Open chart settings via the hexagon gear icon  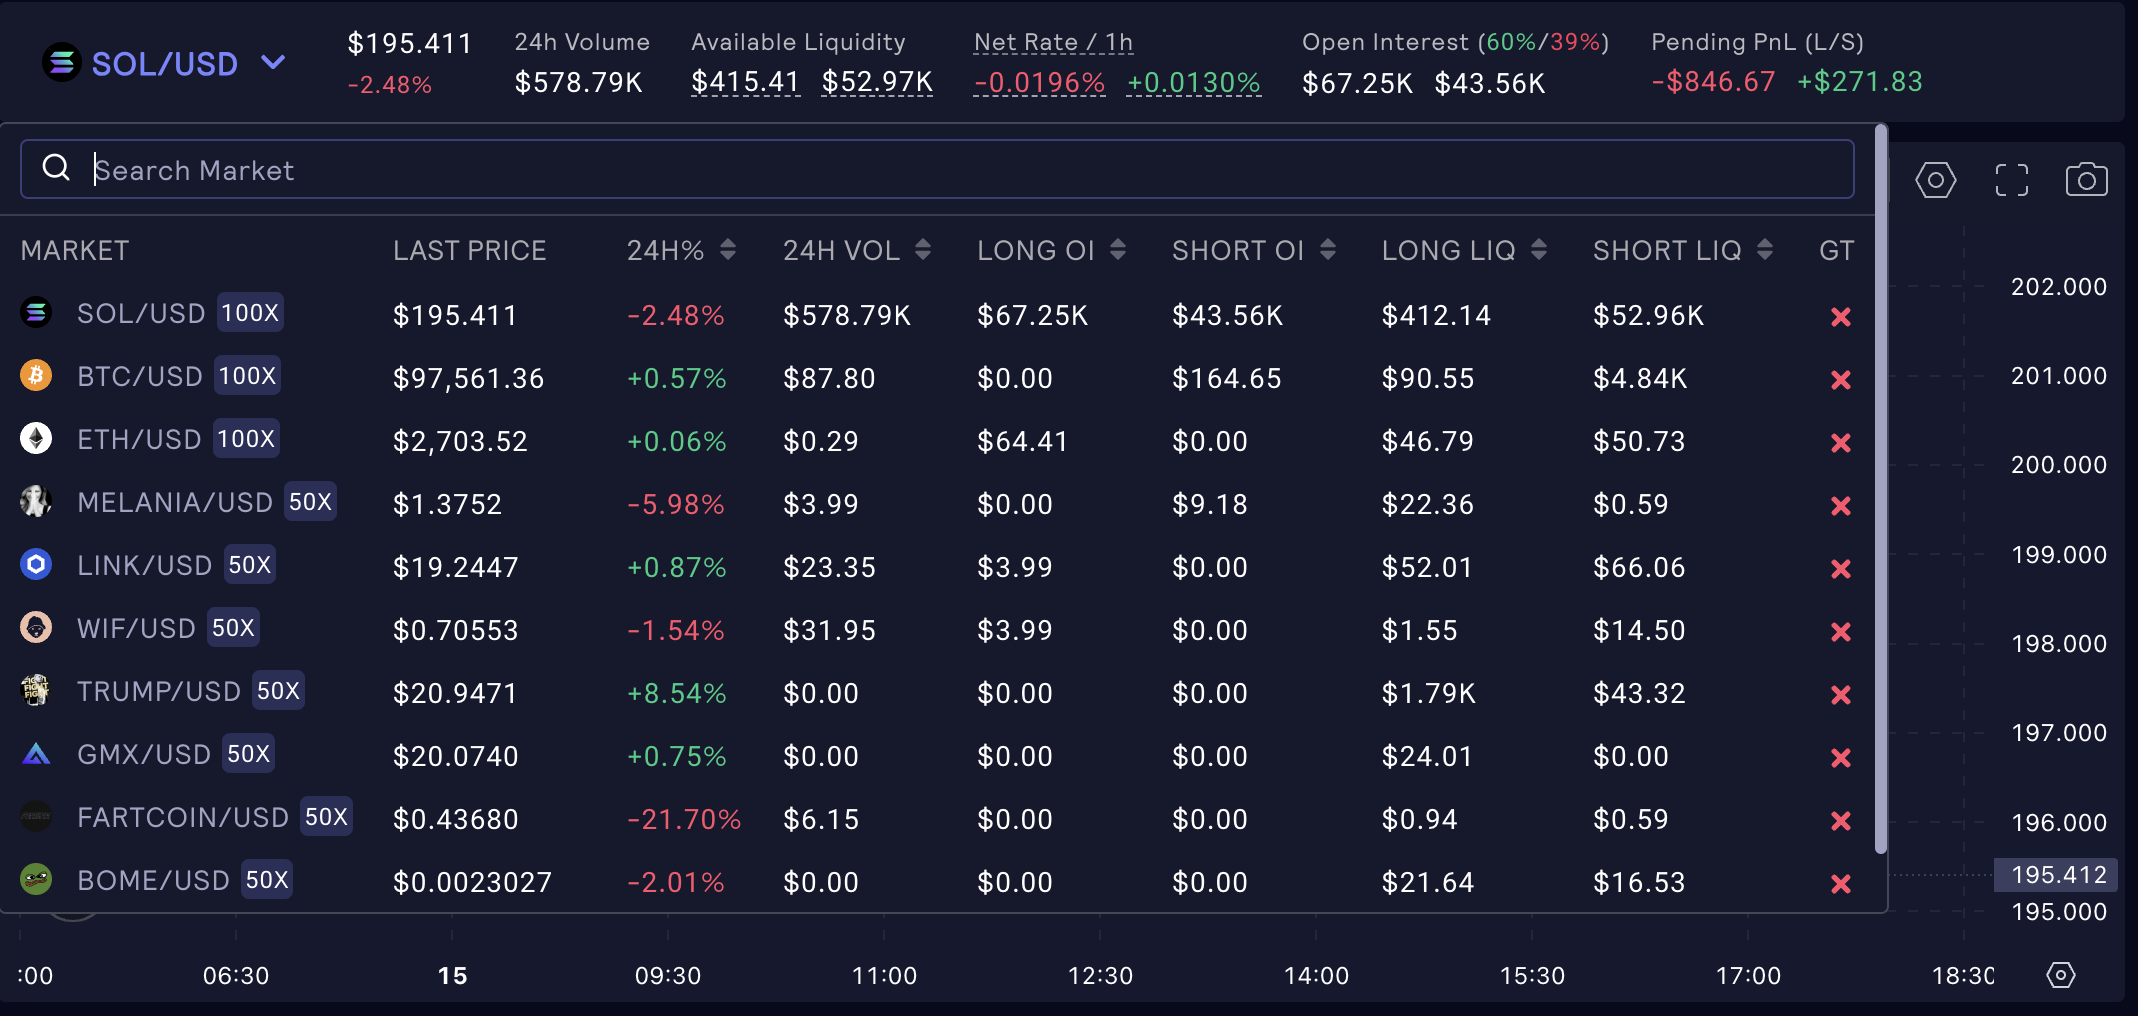click(x=1935, y=180)
